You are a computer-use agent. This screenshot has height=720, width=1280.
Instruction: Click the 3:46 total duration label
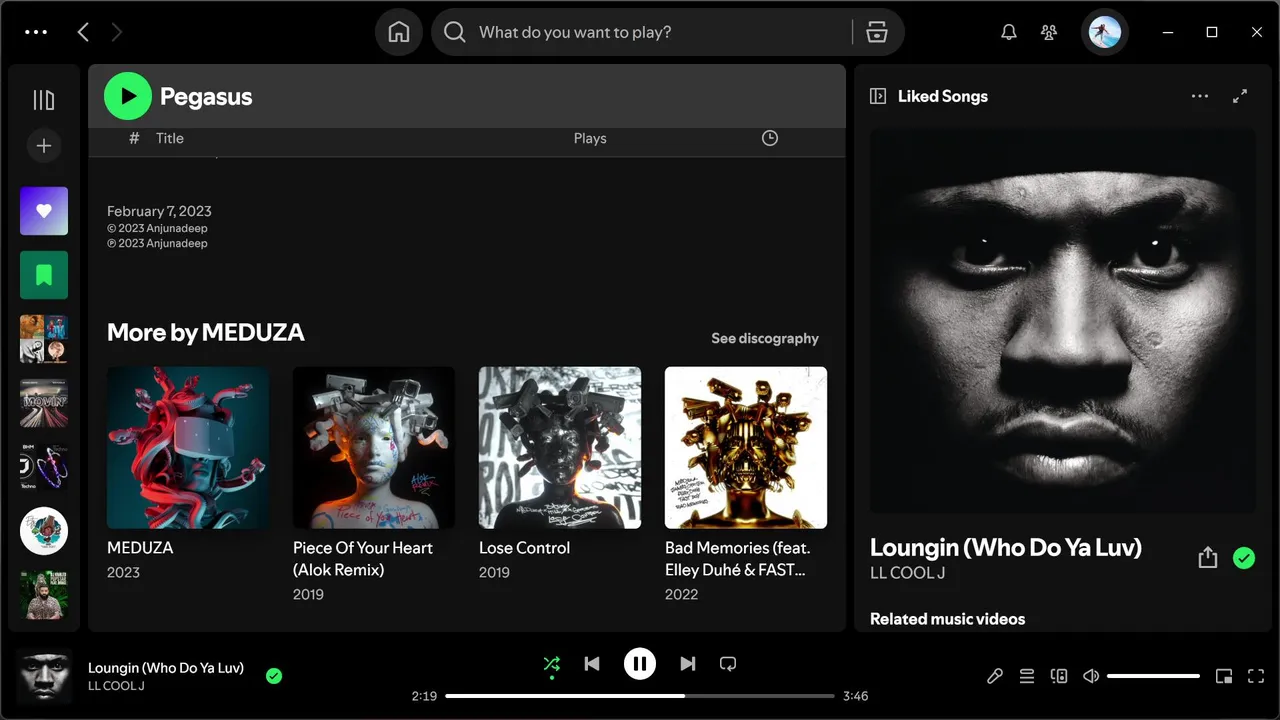point(855,696)
